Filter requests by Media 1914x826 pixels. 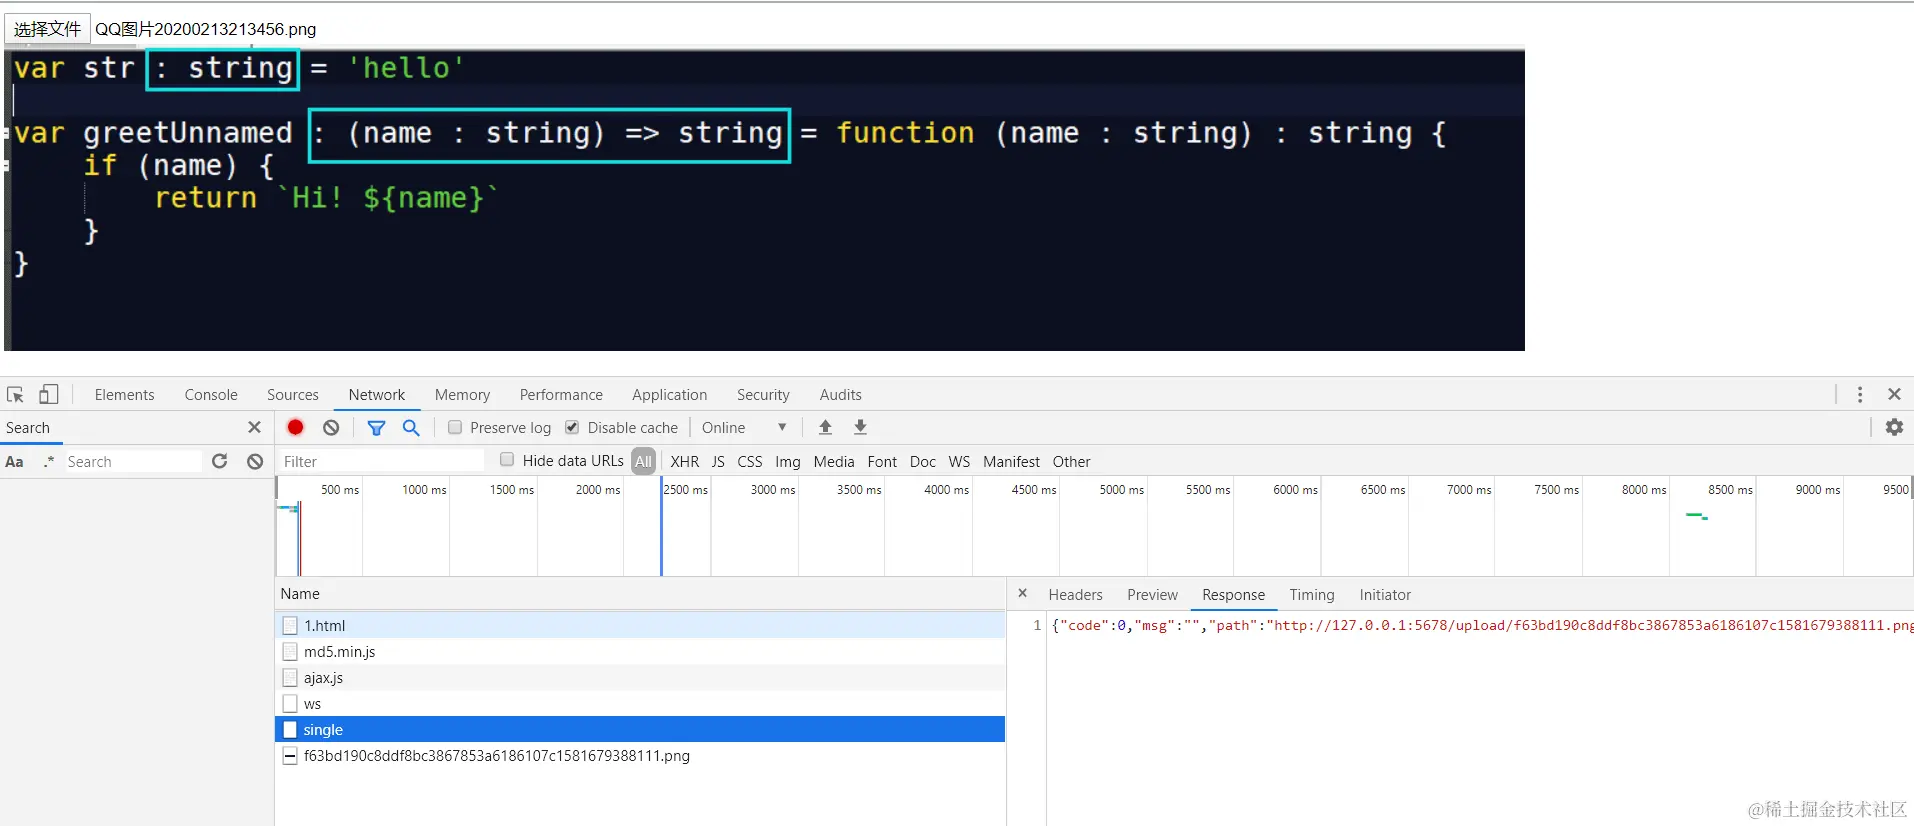coord(834,461)
